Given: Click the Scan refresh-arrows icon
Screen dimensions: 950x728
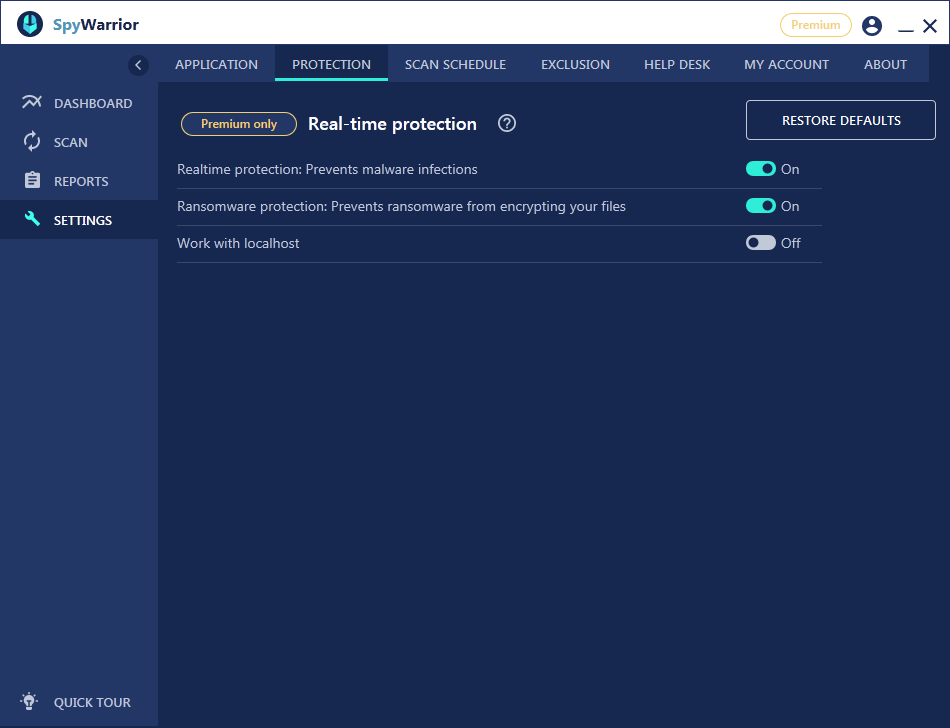Looking at the screenshot, I should click(x=32, y=142).
